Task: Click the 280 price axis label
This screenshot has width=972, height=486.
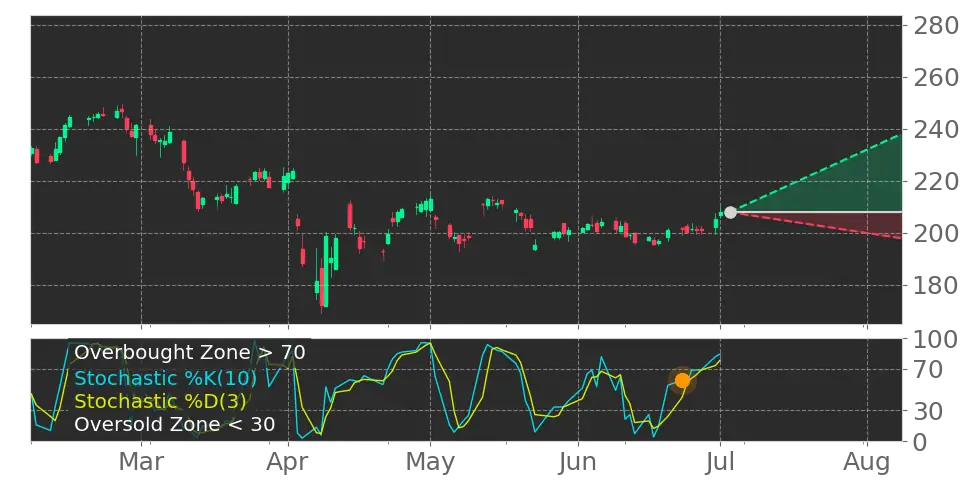Action: (934, 26)
